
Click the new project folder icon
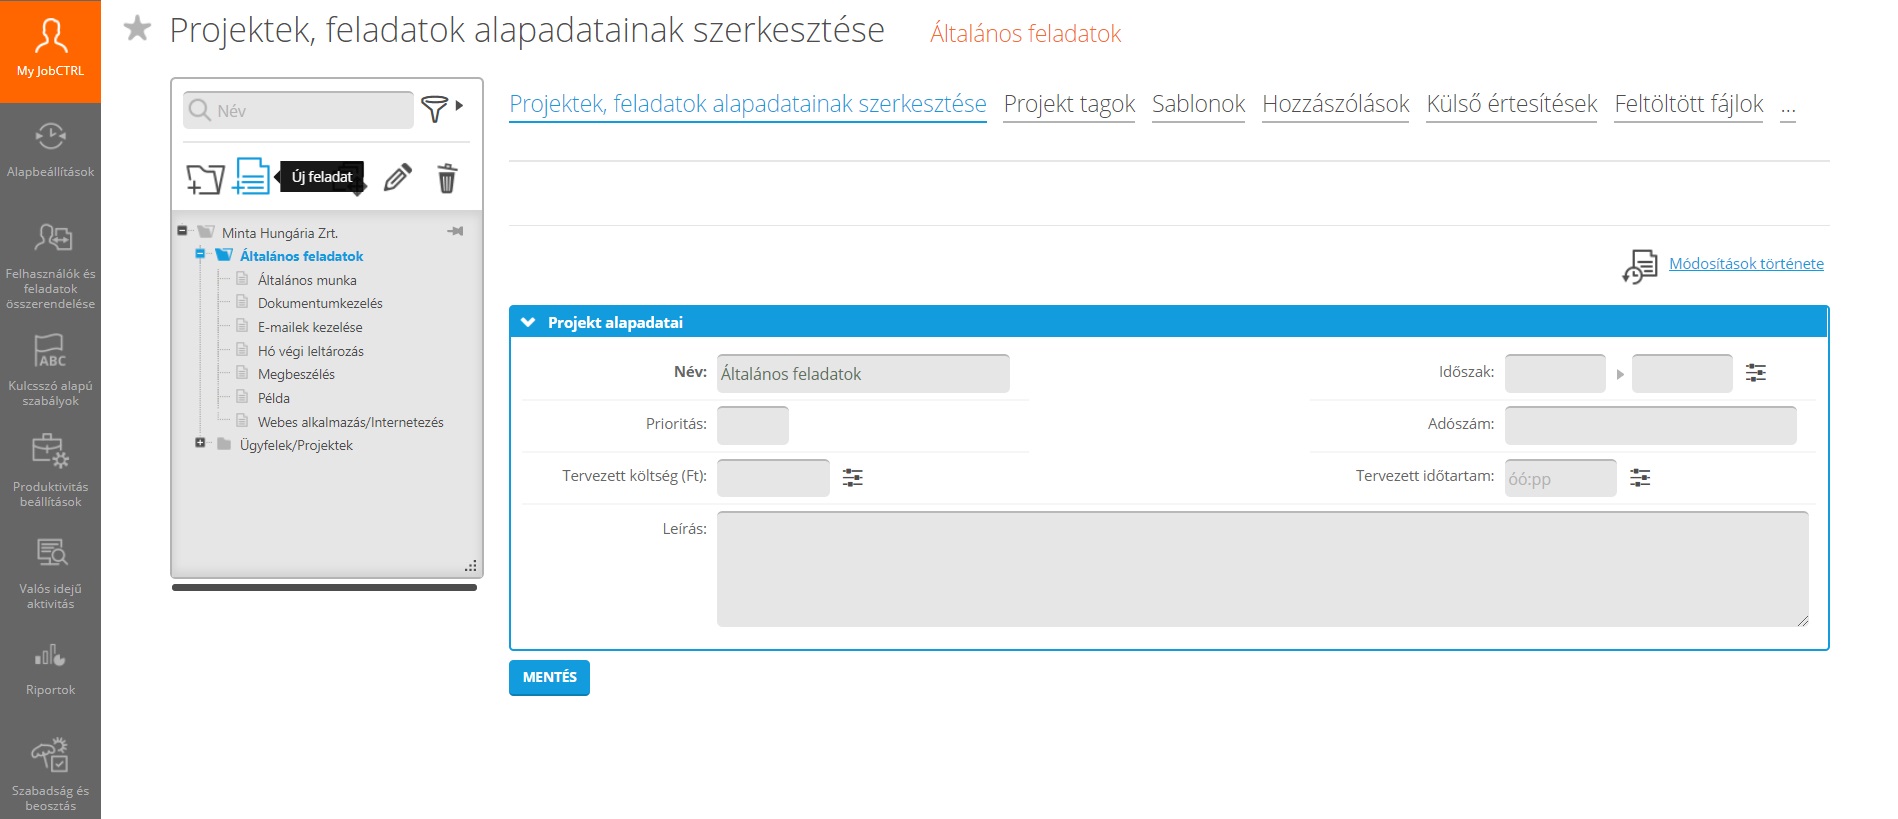click(205, 179)
